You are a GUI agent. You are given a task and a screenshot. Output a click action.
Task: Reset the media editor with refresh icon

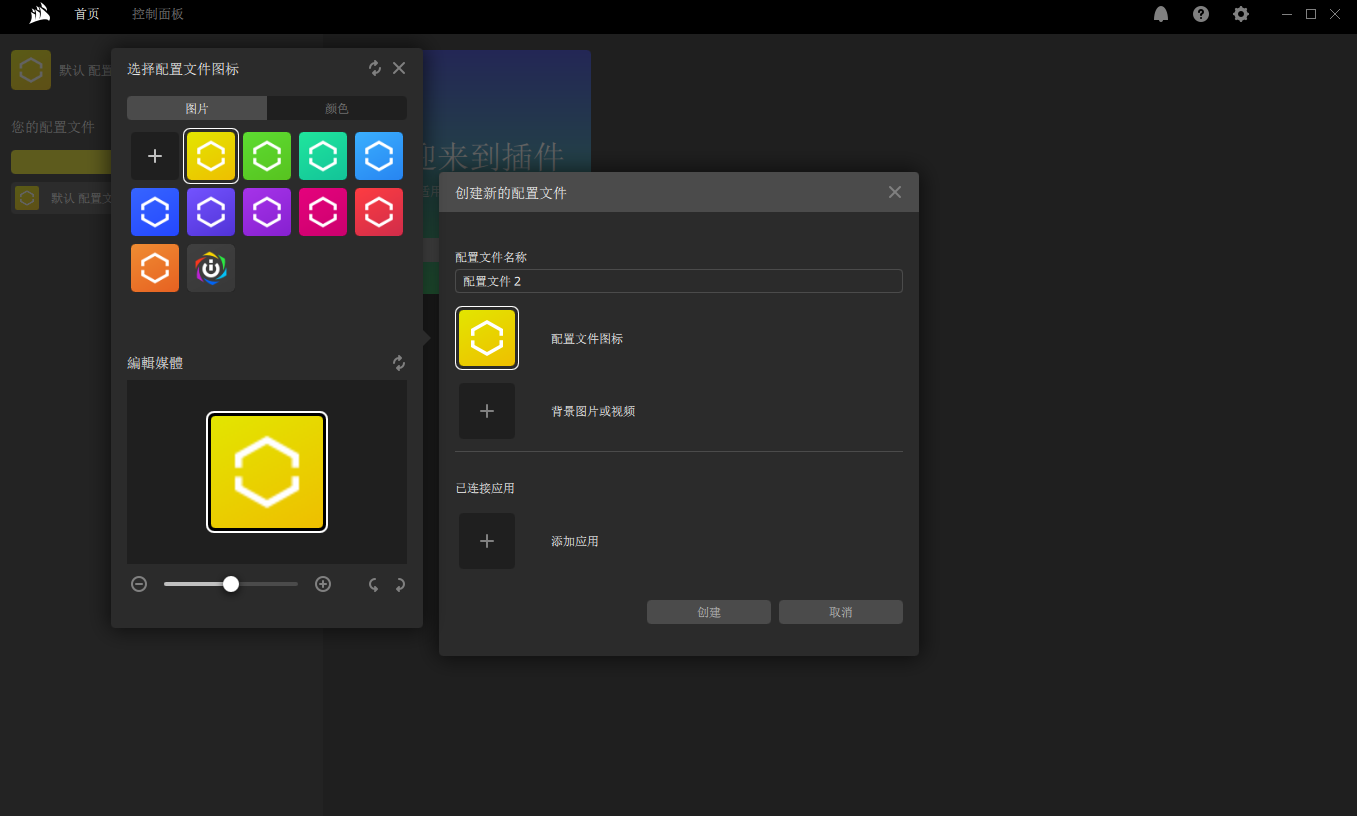click(399, 363)
